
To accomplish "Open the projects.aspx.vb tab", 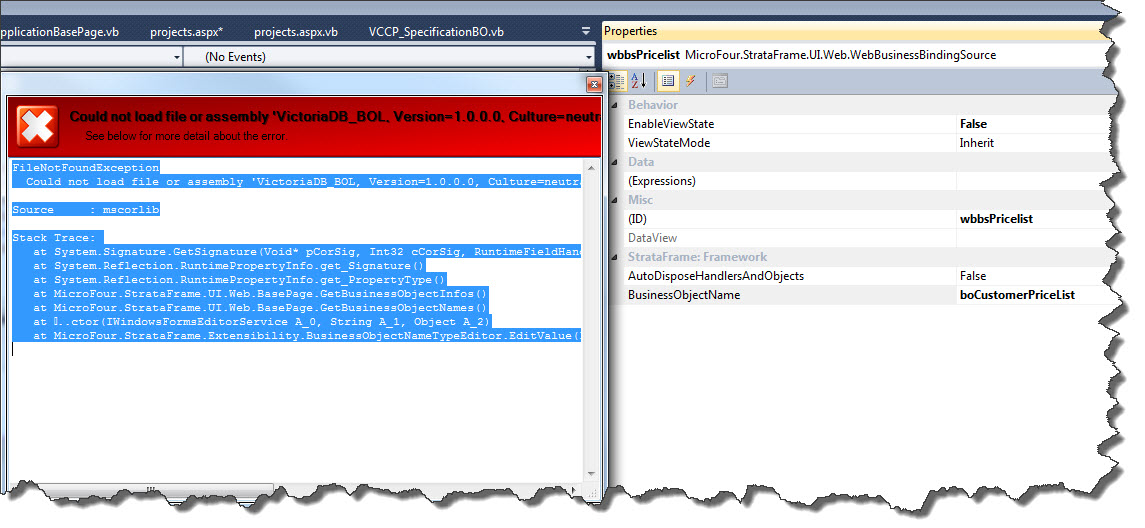I will [295, 32].
